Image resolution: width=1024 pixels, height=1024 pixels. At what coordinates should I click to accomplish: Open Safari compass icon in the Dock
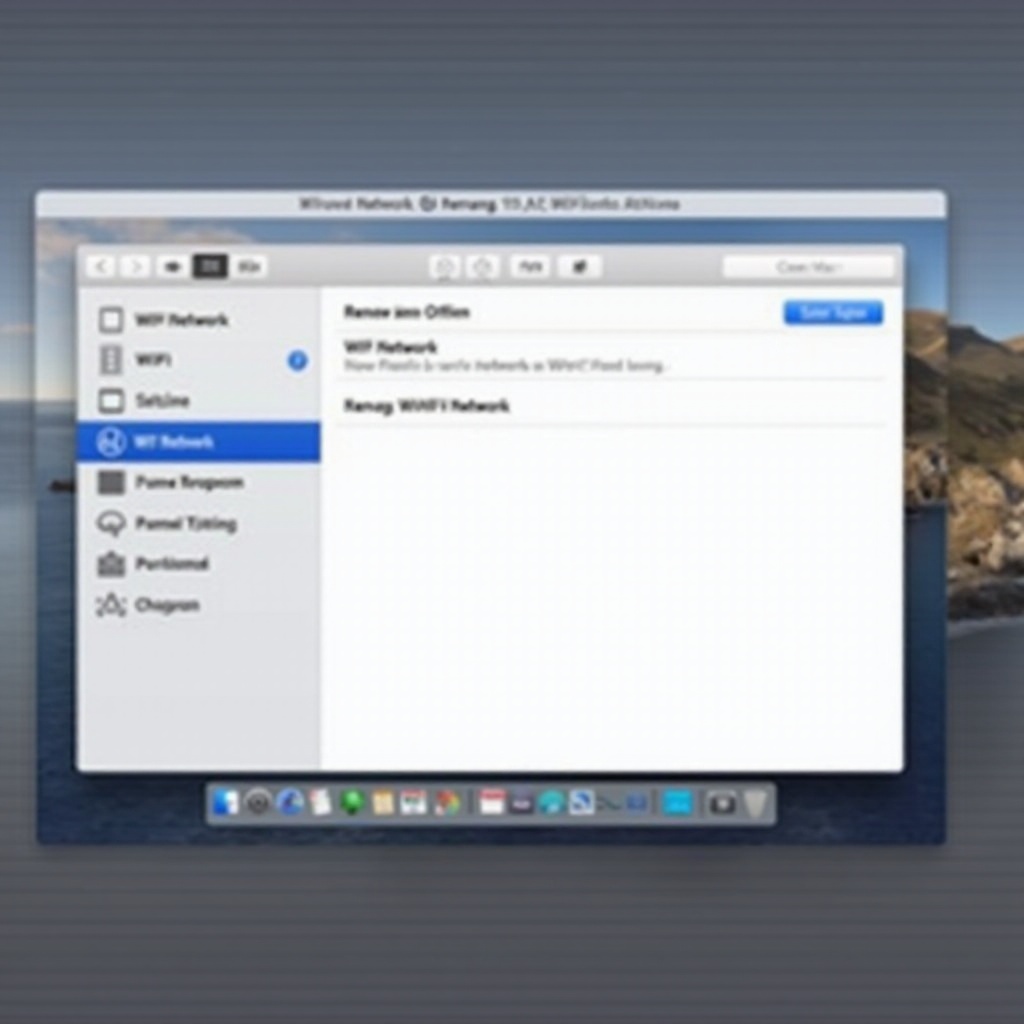(x=291, y=802)
